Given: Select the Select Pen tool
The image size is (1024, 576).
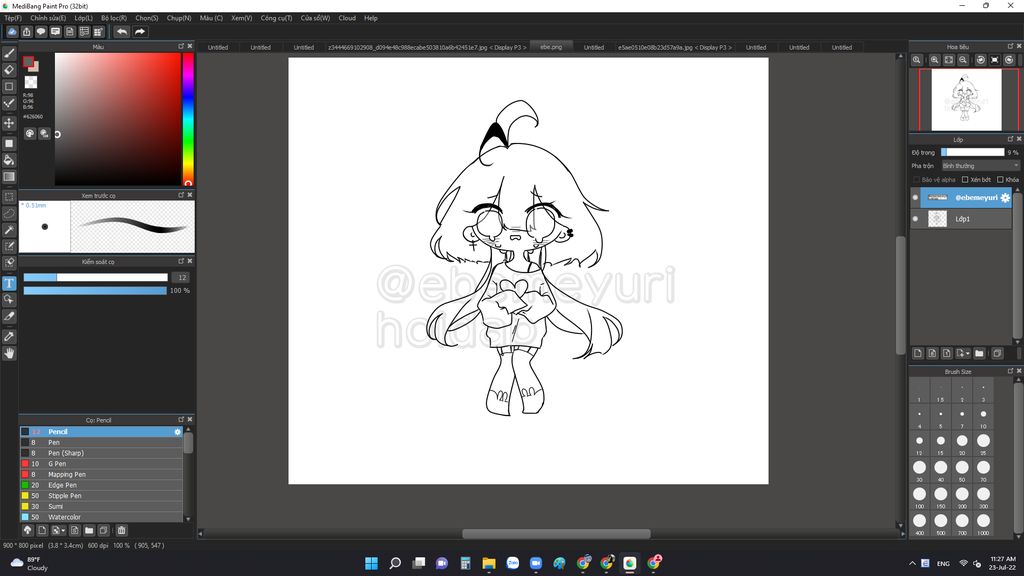Looking at the screenshot, I should [x=9, y=246].
